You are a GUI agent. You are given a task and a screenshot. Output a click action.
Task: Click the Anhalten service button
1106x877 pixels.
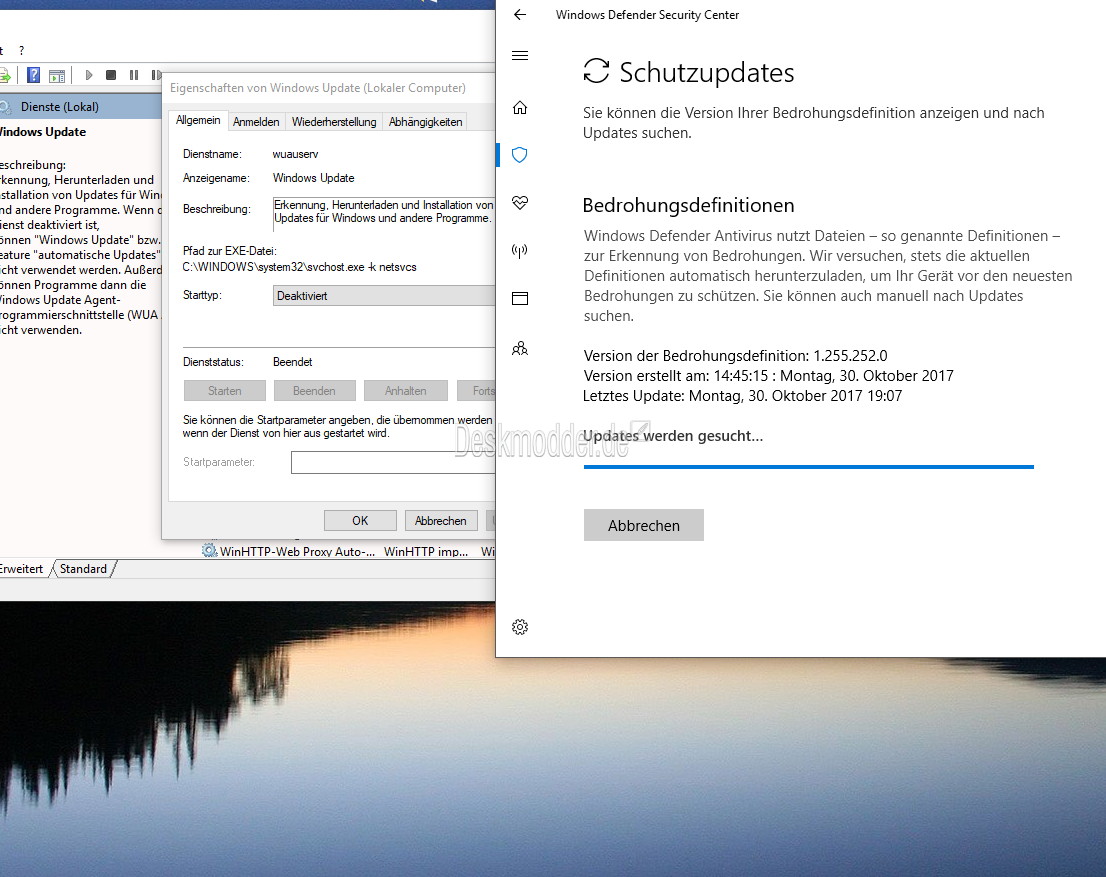click(406, 390)
